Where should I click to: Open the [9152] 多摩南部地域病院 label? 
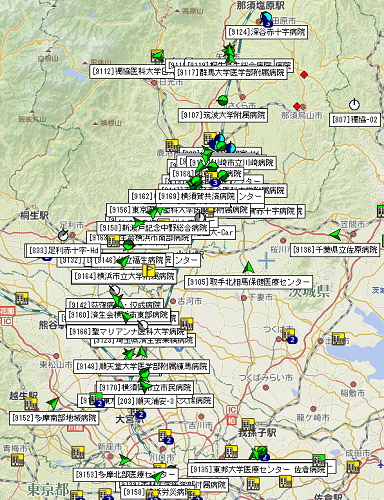54,418
